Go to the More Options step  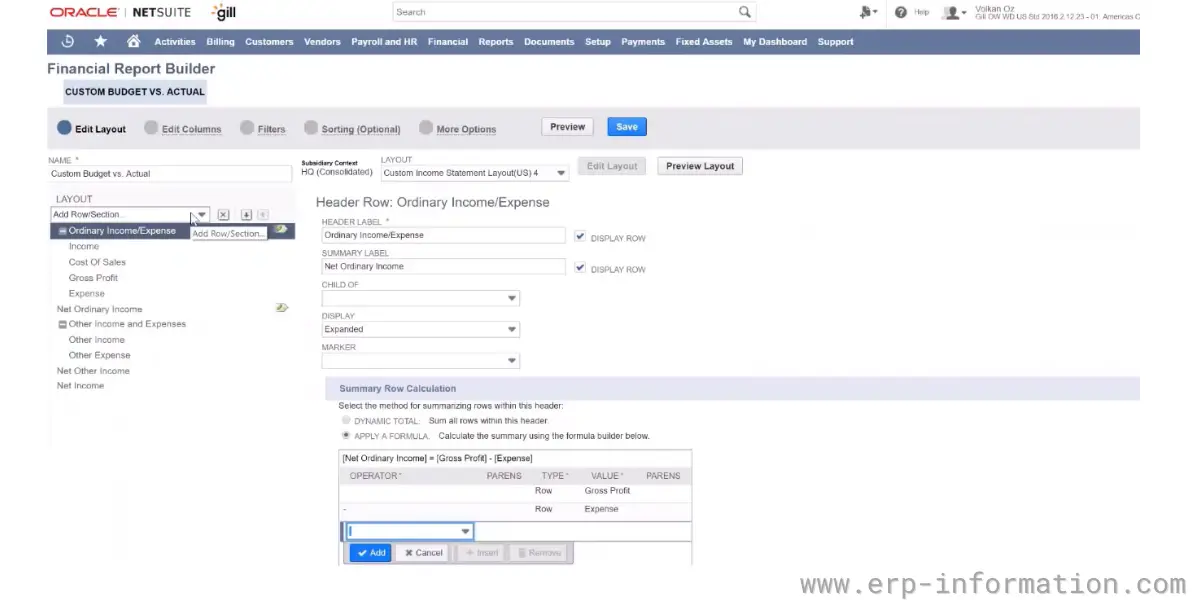pyautogui.click(x=458, y=129)
